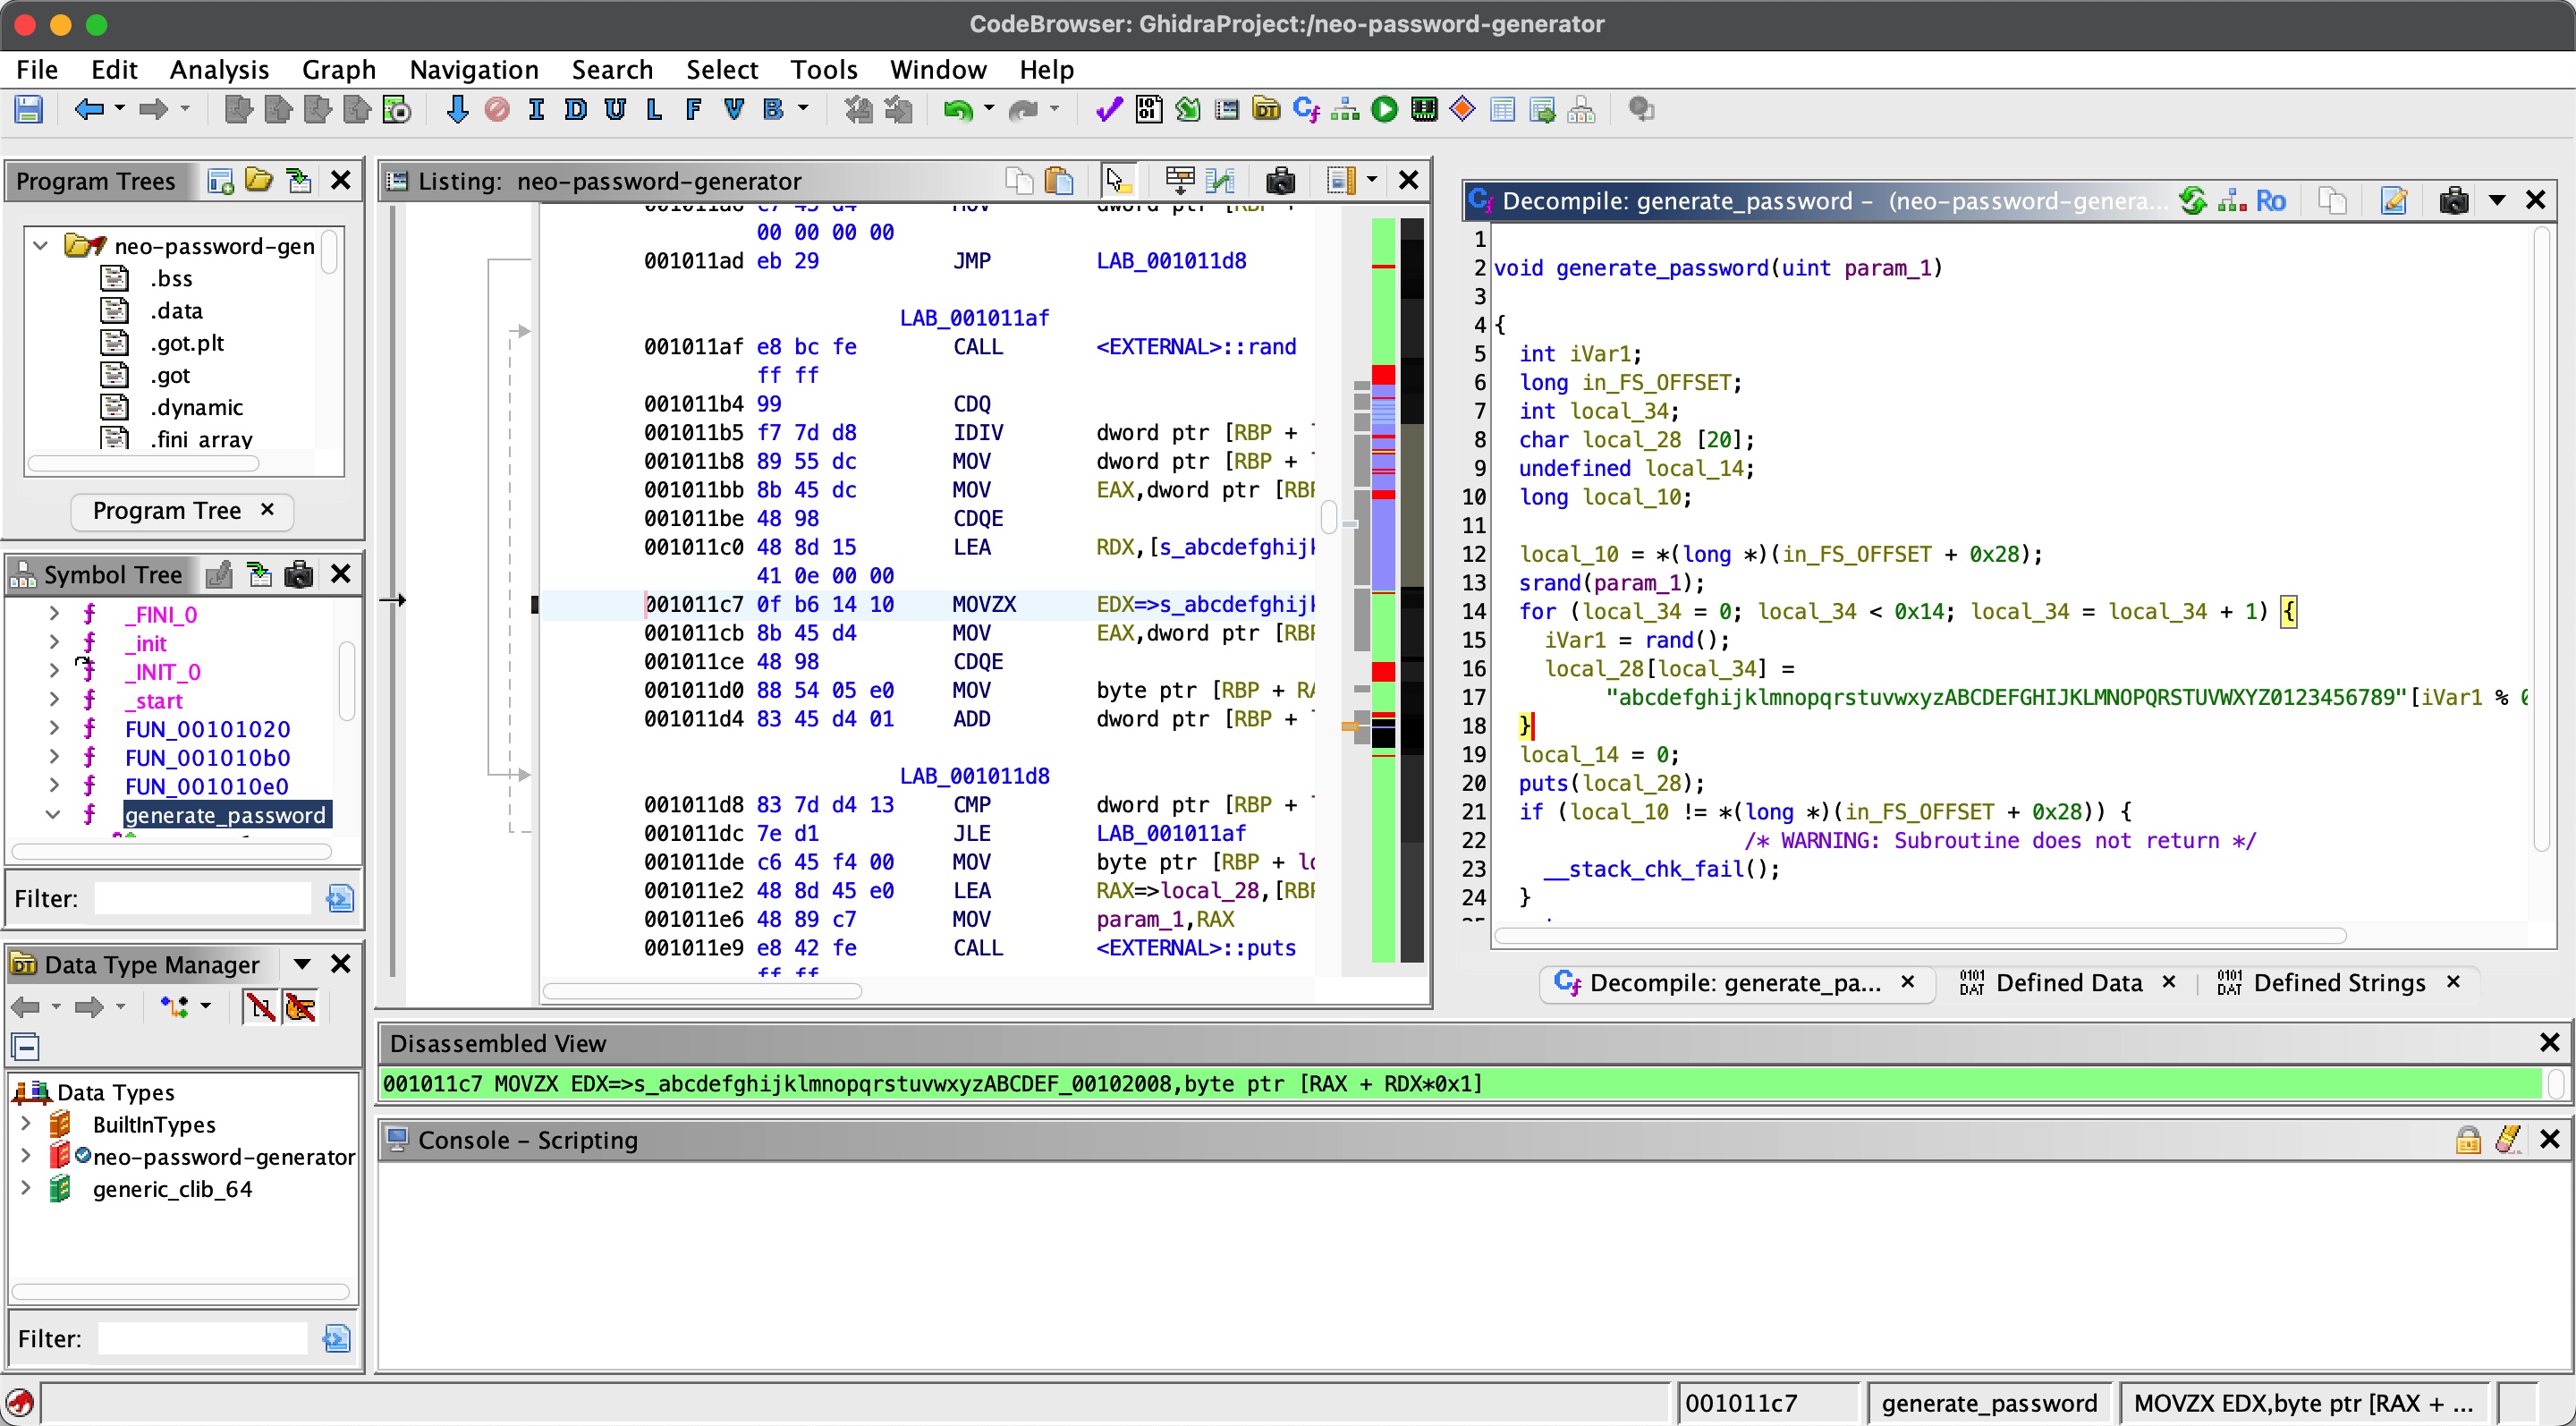
Task: Switch to the Defined Strings tab
Action: [2337, 983]
